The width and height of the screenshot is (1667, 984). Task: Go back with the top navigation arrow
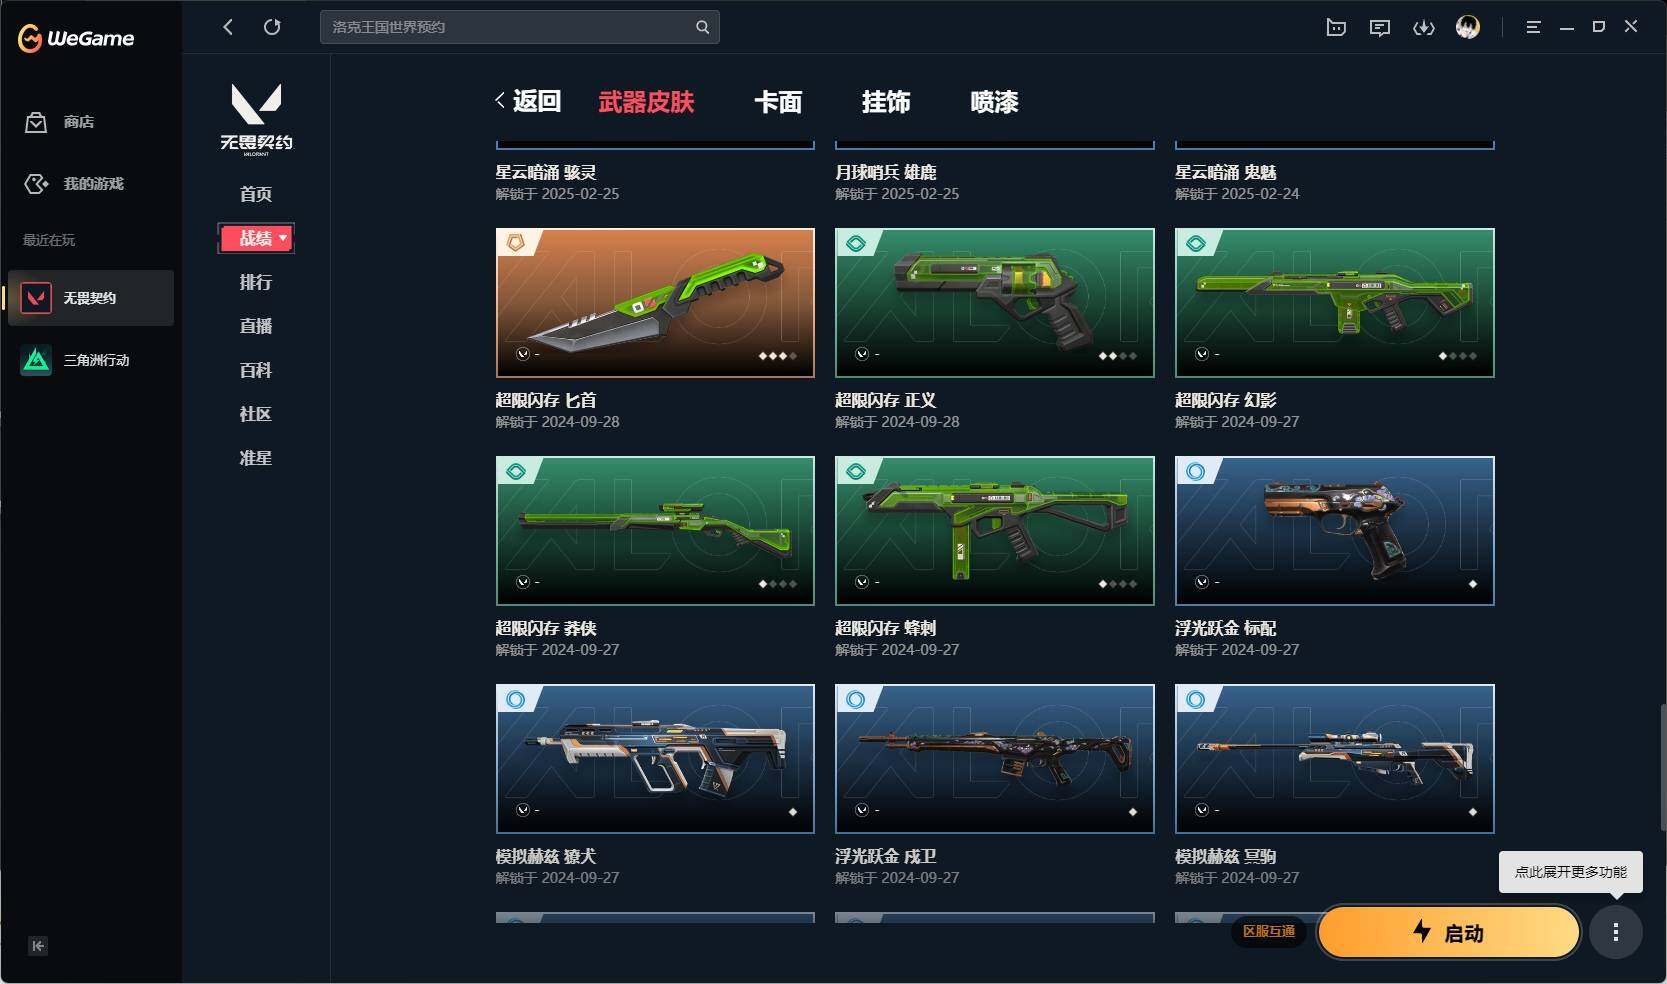[x=228, y=27]
